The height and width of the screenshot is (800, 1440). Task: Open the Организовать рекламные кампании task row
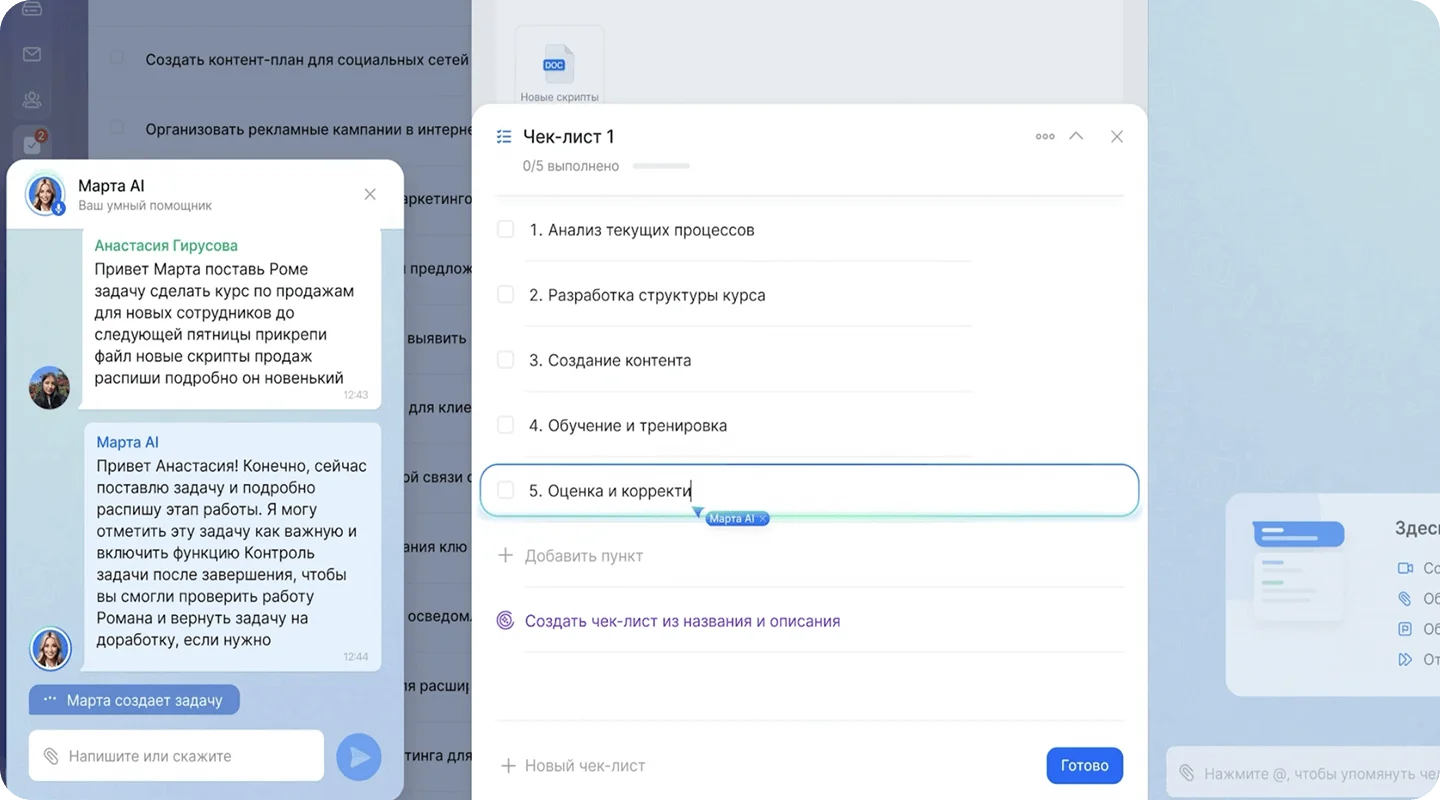coord(306,129)
